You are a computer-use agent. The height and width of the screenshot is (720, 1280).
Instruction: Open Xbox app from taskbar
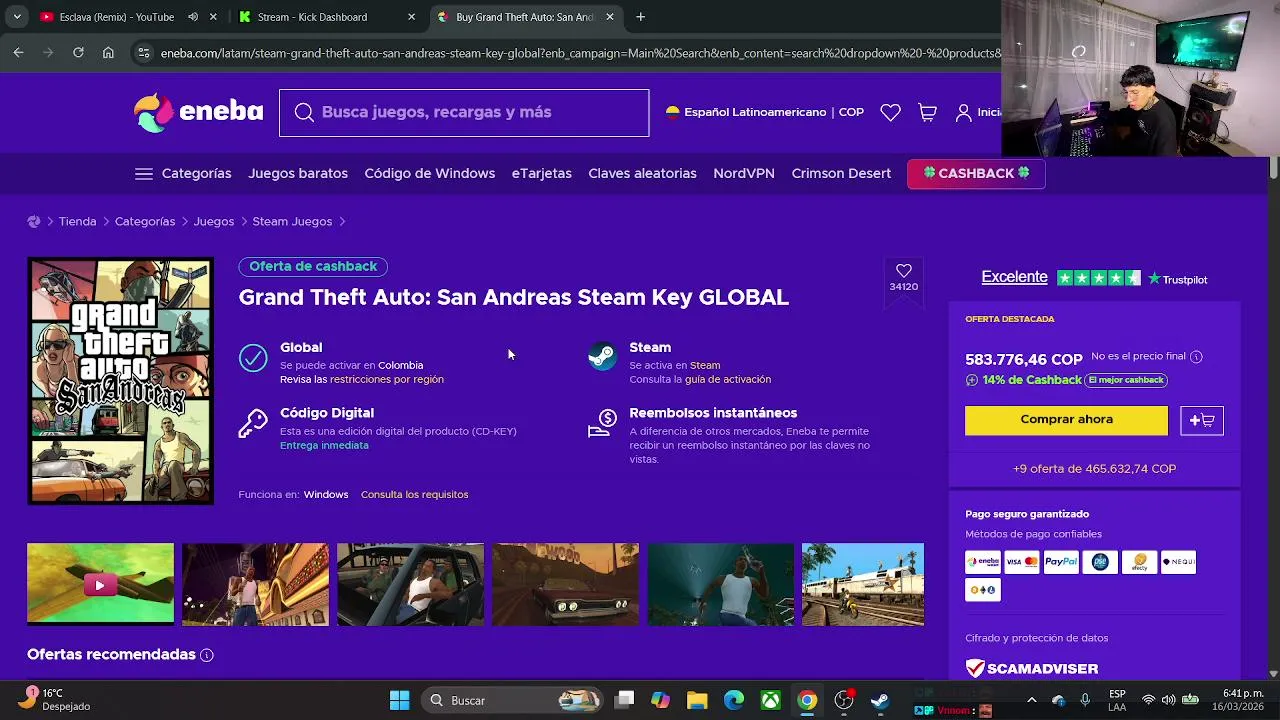(770, 700)
